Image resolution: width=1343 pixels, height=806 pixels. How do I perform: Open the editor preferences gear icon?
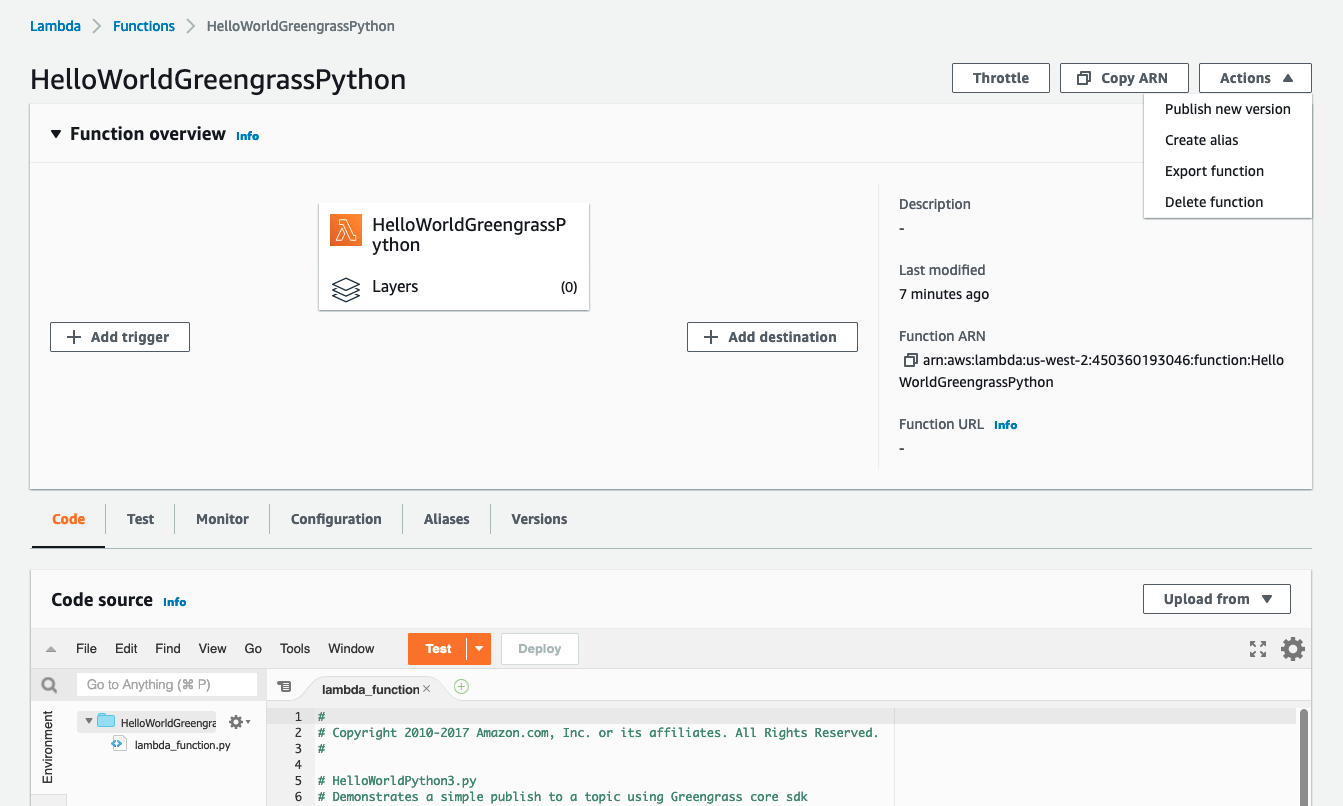pyautogui.click(x=1293, y=649)
